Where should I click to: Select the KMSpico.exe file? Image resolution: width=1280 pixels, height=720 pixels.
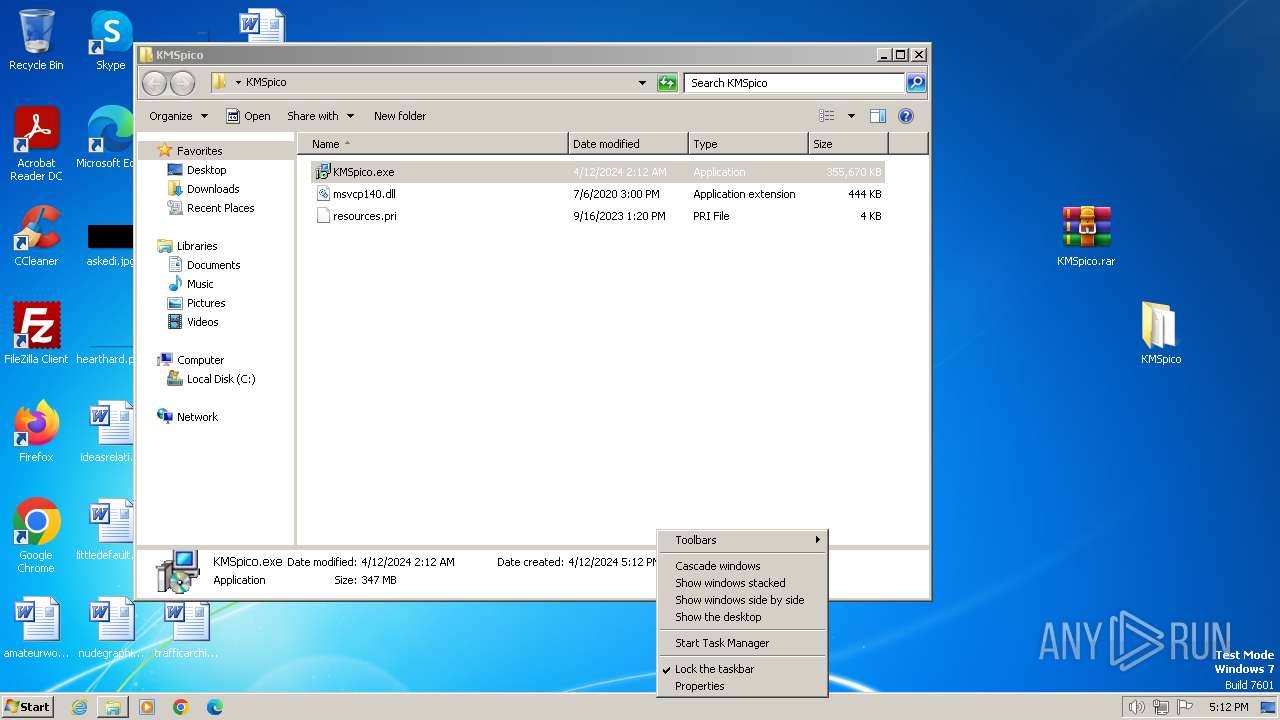[598, 172]
